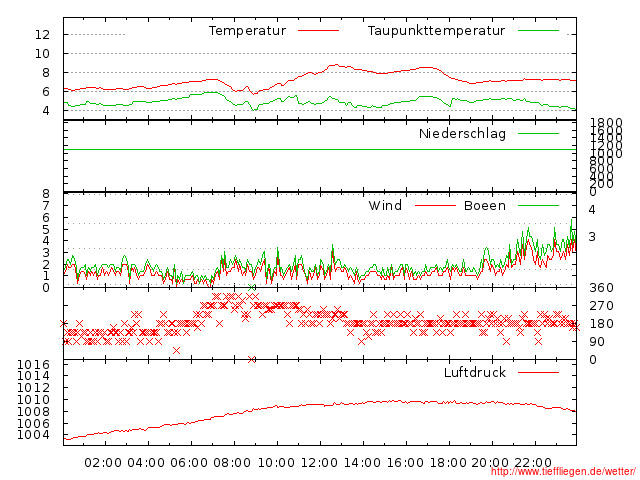Click the Niederschlag legend label
640x480 pixels.
pyautogui.click(x=462, y=134)
